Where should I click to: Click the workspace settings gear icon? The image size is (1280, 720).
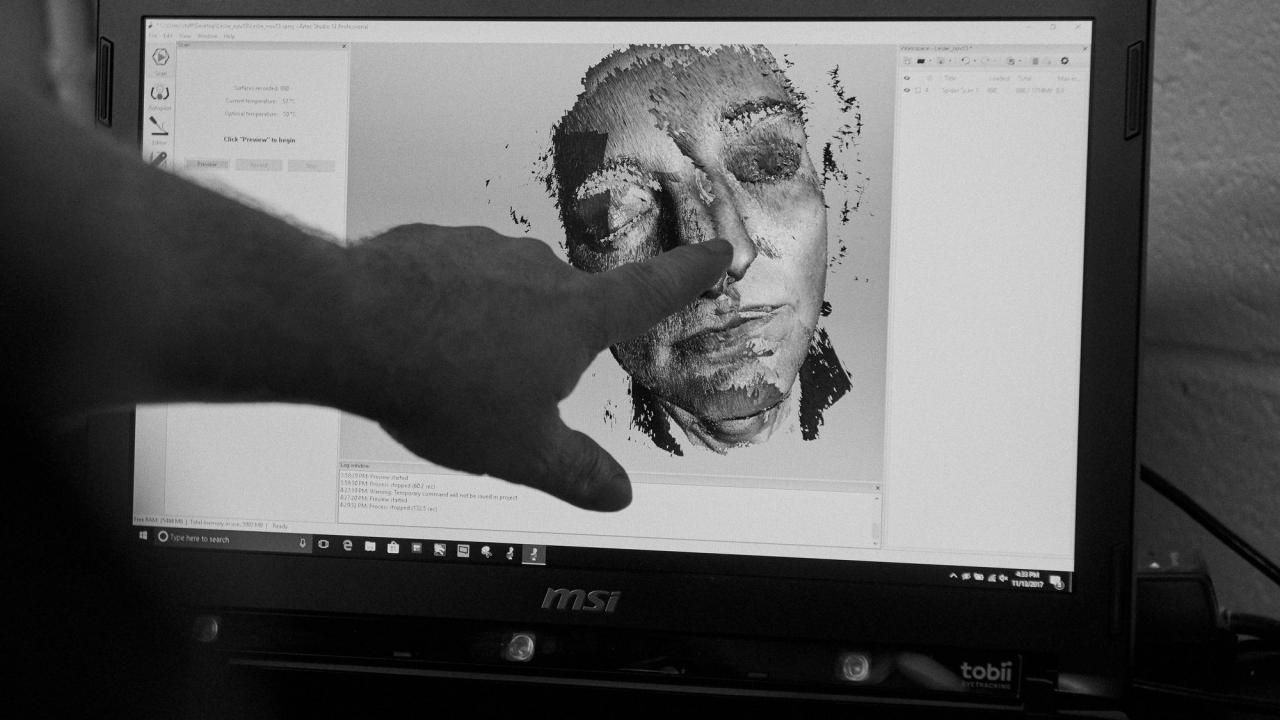click(x=1064, y=61)
